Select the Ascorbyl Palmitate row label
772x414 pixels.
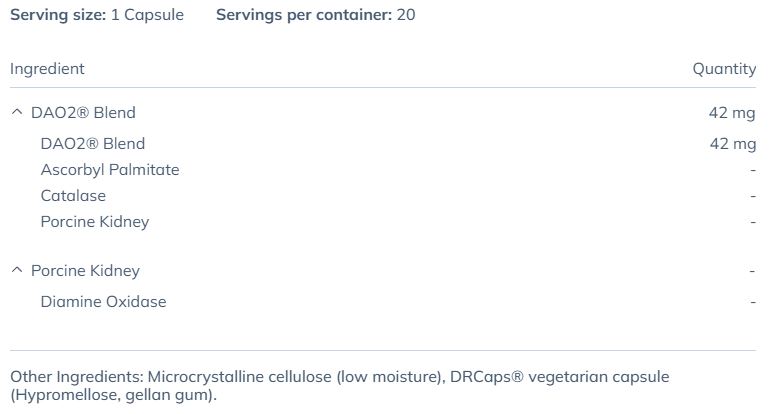click(110, 170)
